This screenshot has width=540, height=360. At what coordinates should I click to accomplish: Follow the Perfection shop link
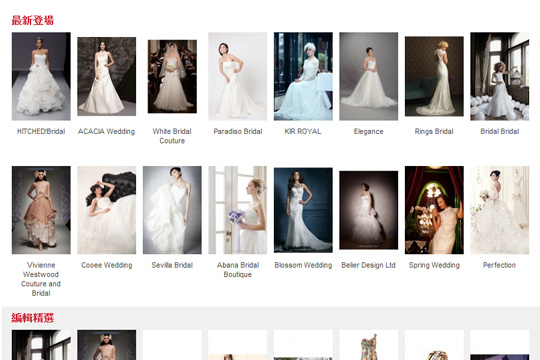coord(499,265)
